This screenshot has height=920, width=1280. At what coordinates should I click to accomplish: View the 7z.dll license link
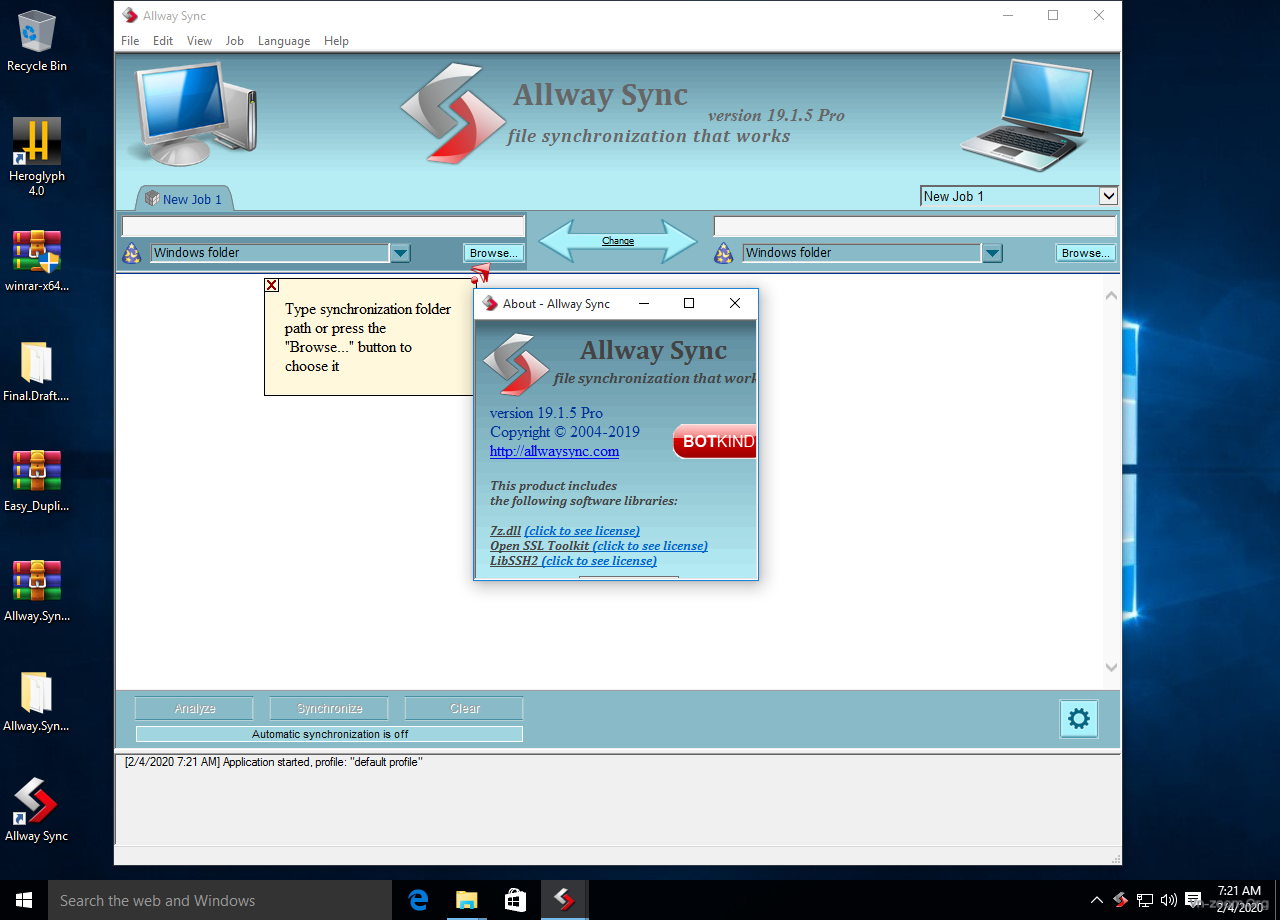tap(582, 531)
